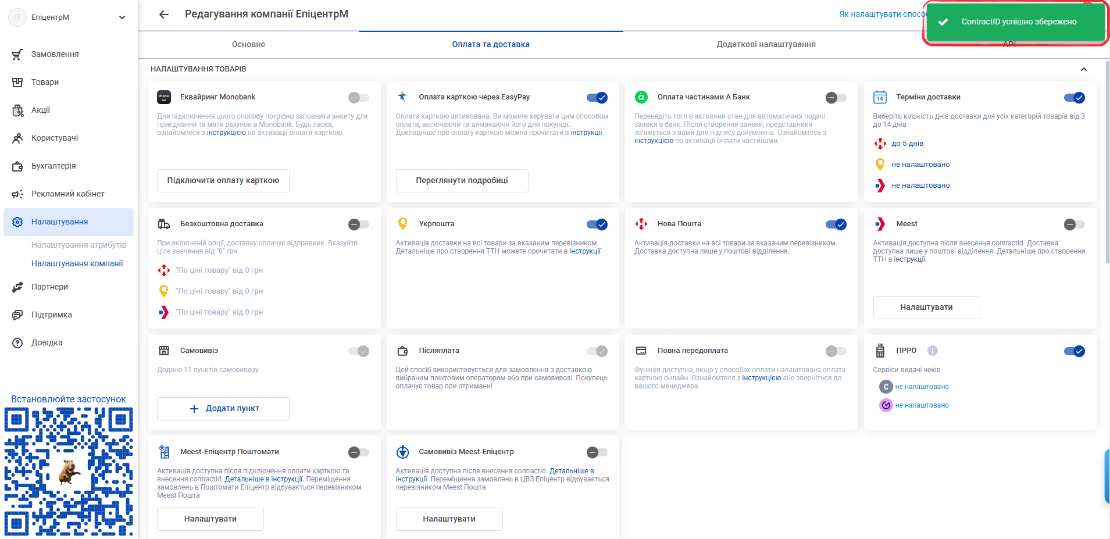Toggle the Безкоштовна доставка switch
This screenshot has width=1110, height=539.
(359, 224)
